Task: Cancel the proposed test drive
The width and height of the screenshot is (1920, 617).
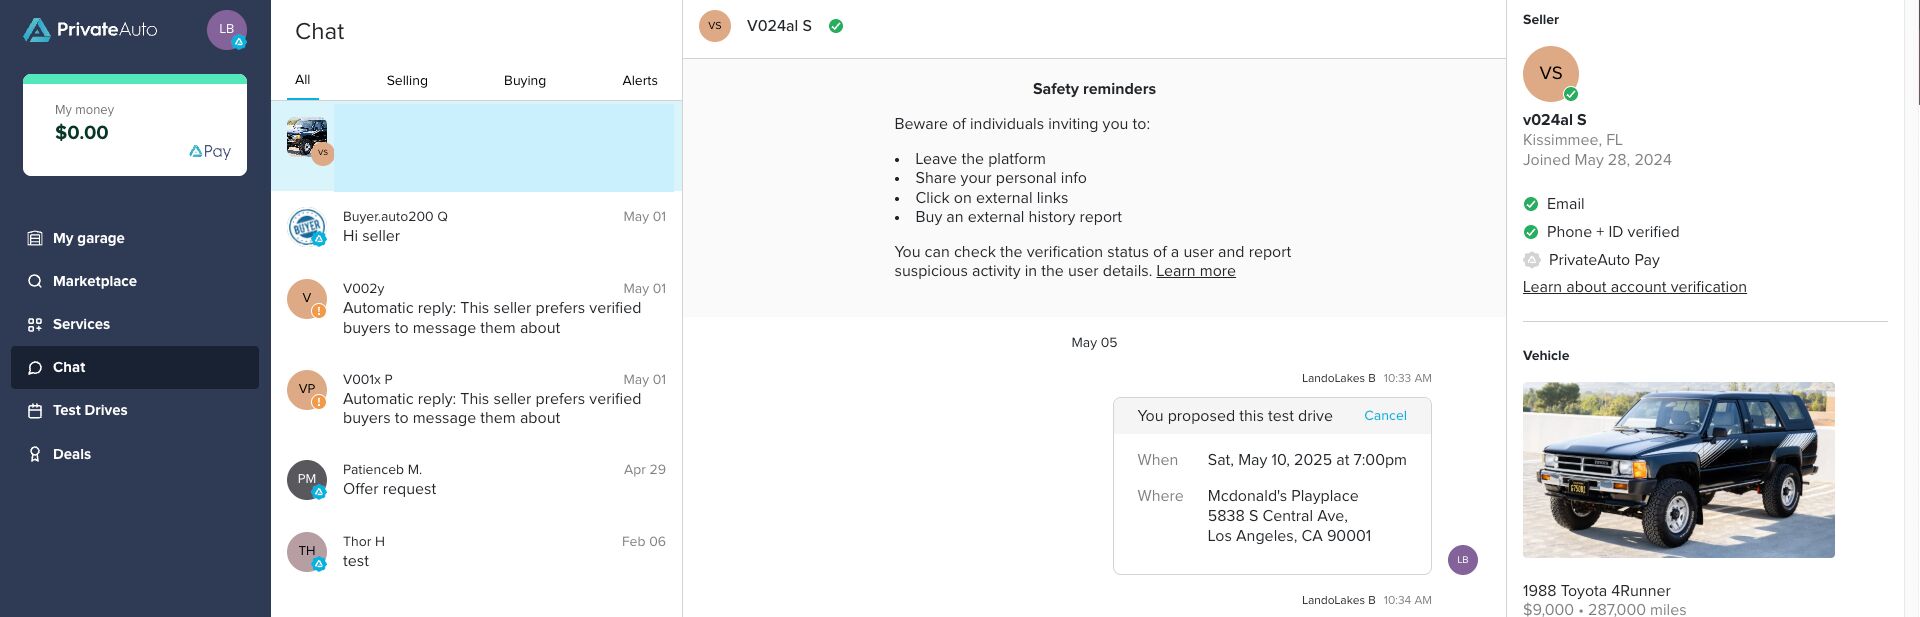Action: (x=1385, y=416)
